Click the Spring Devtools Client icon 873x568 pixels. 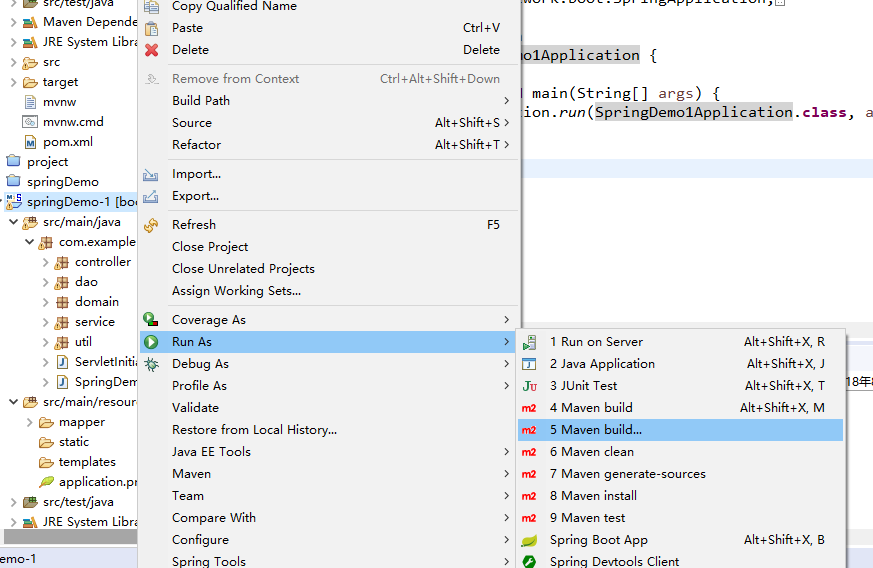point(529,561)
